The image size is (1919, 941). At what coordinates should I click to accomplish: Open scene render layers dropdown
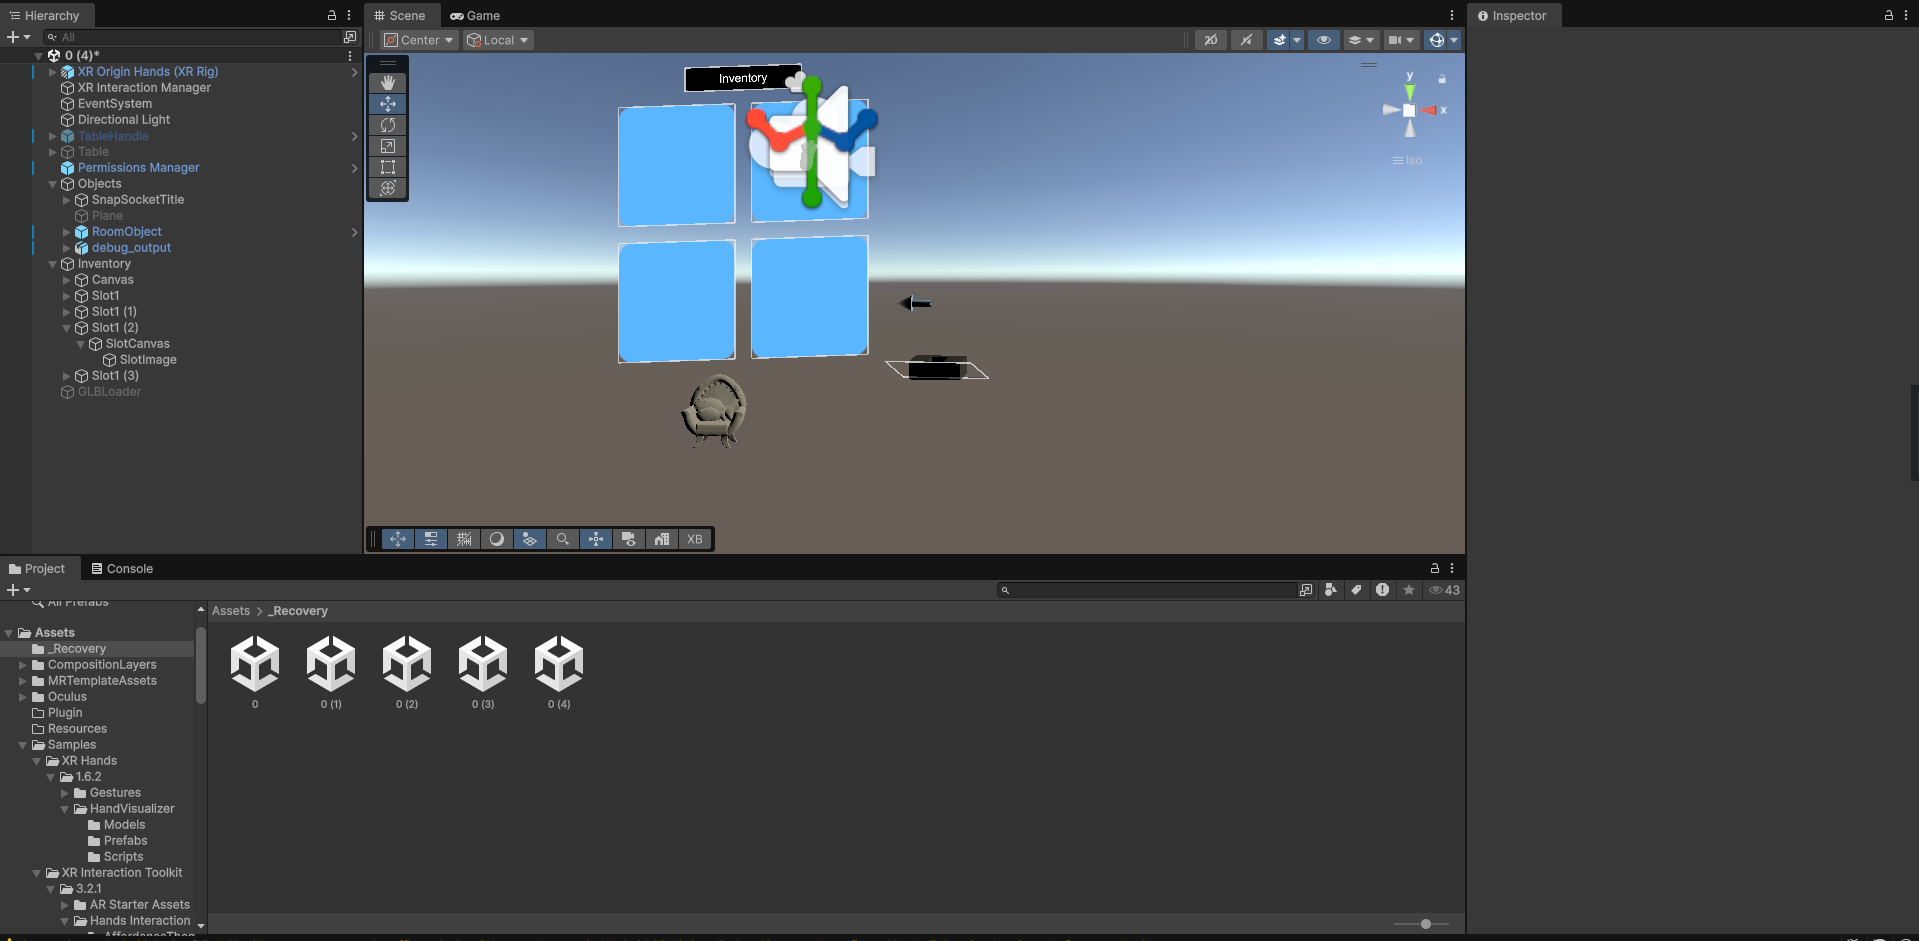1361,40
